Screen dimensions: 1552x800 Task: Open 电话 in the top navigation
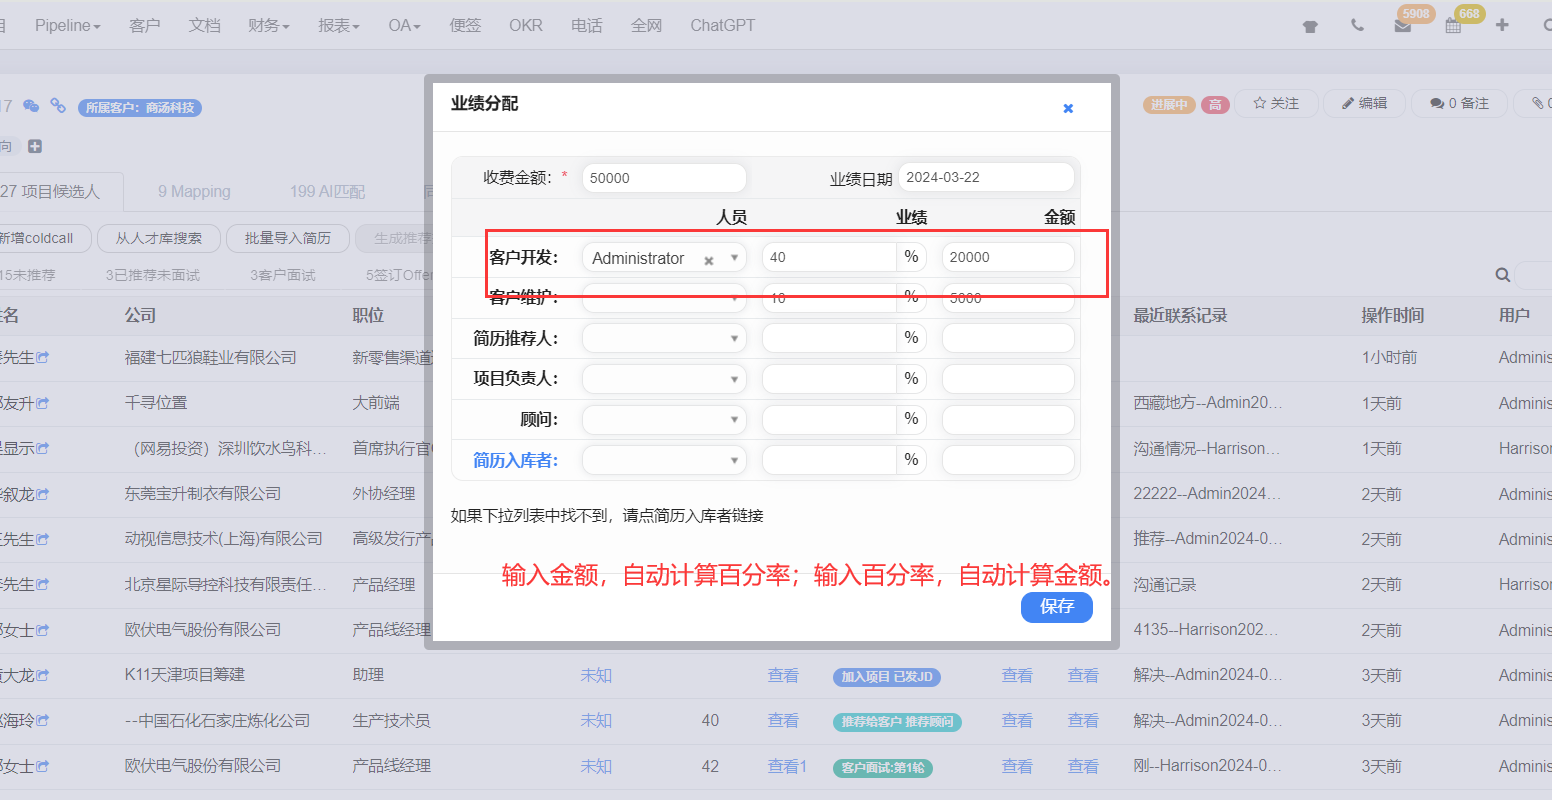(x=587, y=25)
